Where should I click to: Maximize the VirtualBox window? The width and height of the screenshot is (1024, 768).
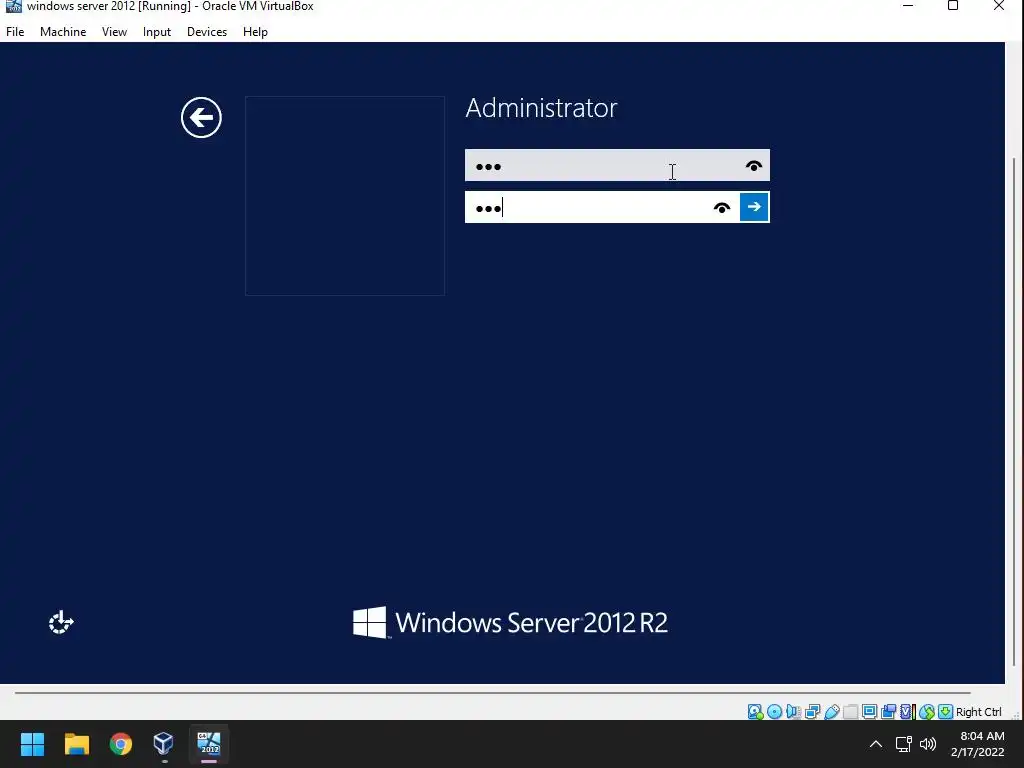click(x=953, y=6)
